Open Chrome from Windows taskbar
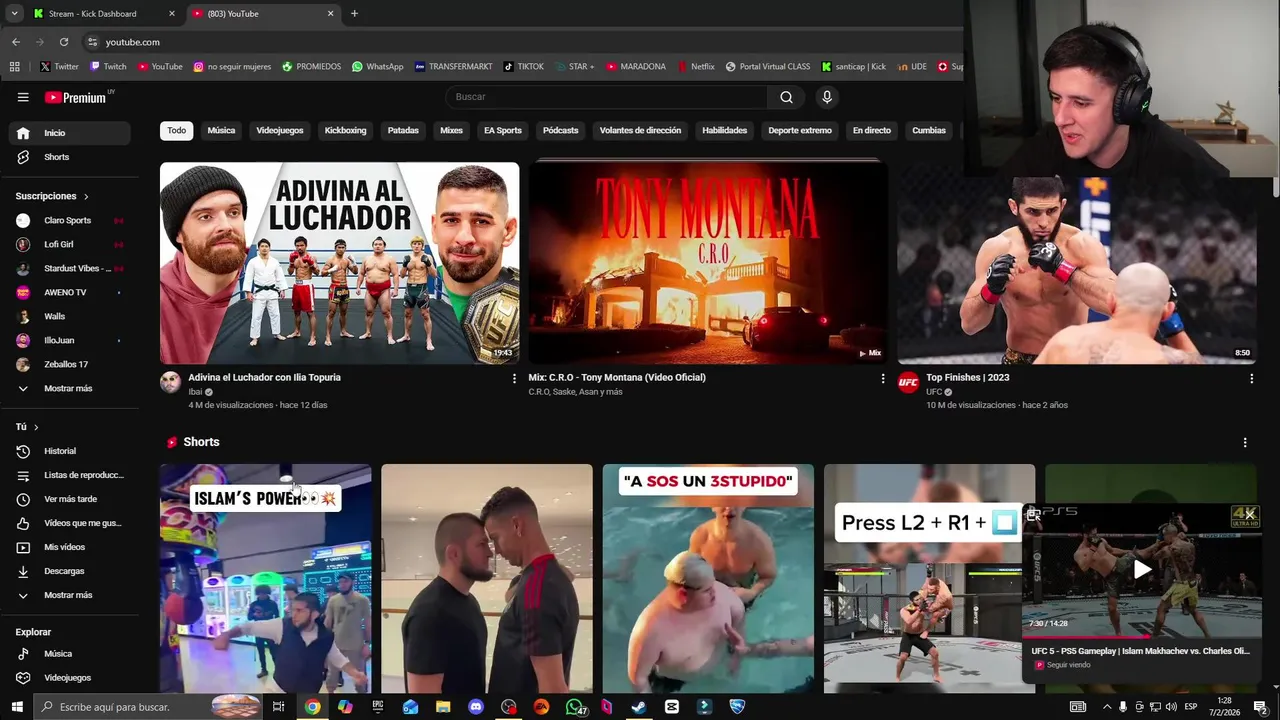The image size is (1280, 720). [312, 707]
